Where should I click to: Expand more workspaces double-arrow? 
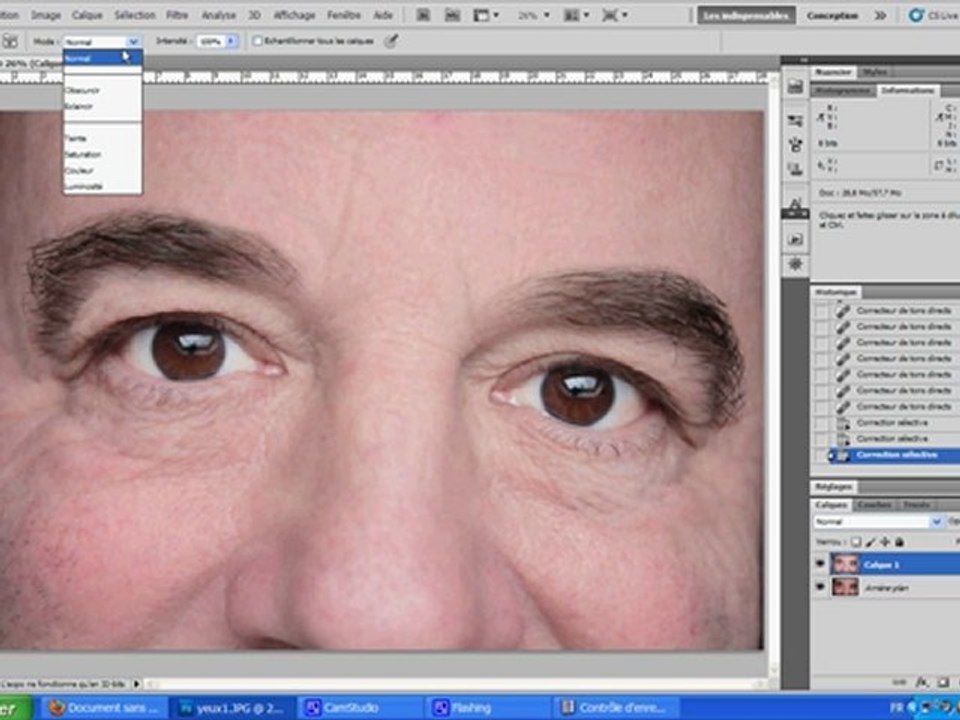coord(880,15)
